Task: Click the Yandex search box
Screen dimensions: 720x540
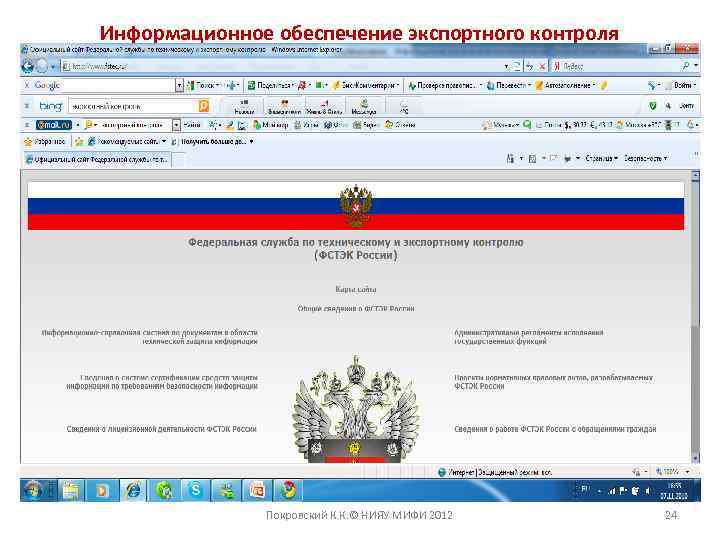Action: pyautogui.click(x=620, y=66)
